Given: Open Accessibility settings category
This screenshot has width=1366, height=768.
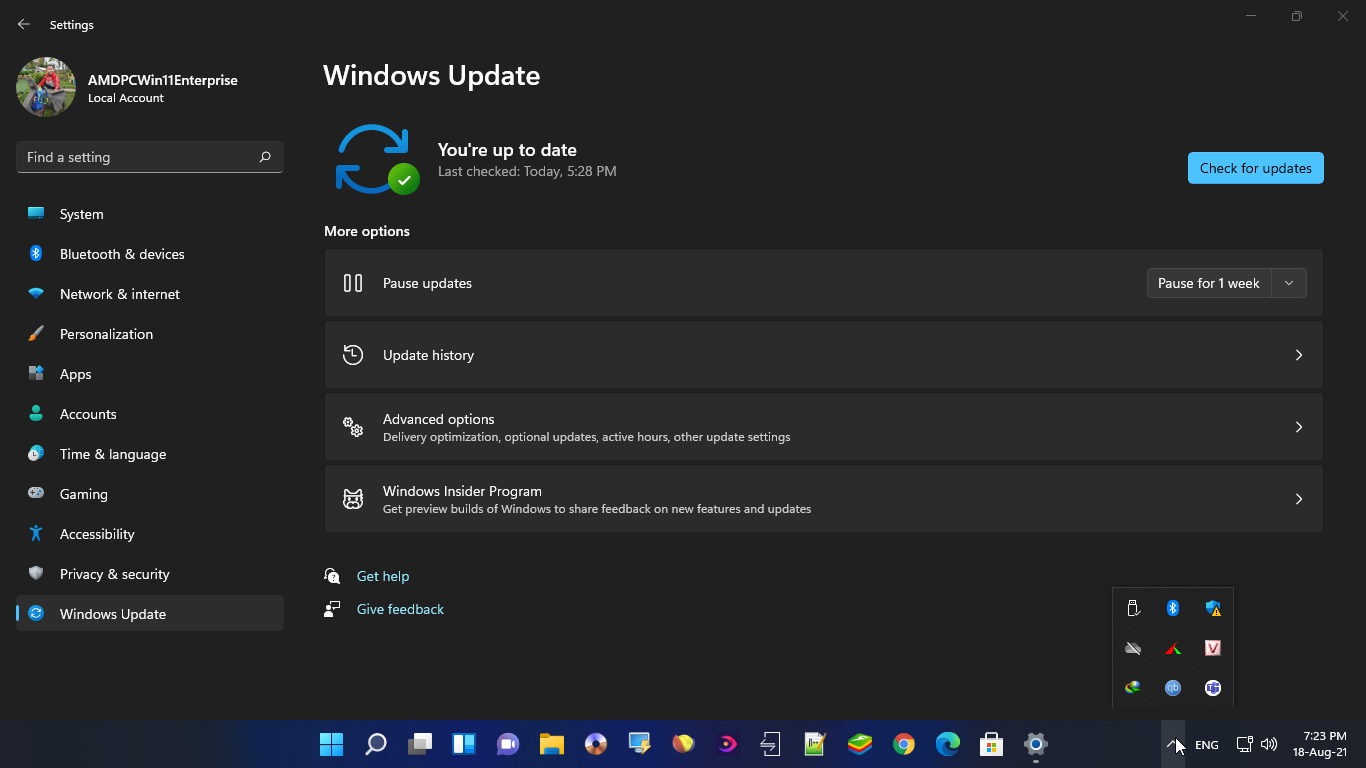Looking at the screenshot, I should click(150, 534).
